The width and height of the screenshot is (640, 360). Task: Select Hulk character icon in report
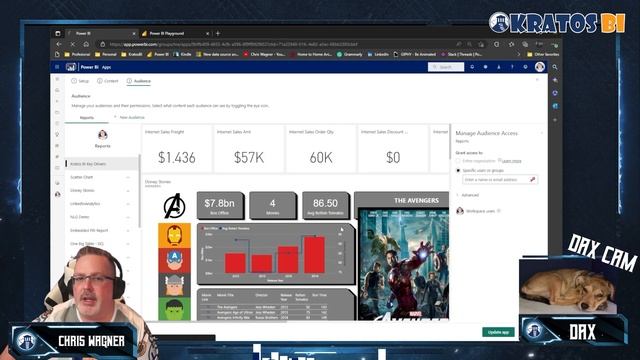pos(174,309)
